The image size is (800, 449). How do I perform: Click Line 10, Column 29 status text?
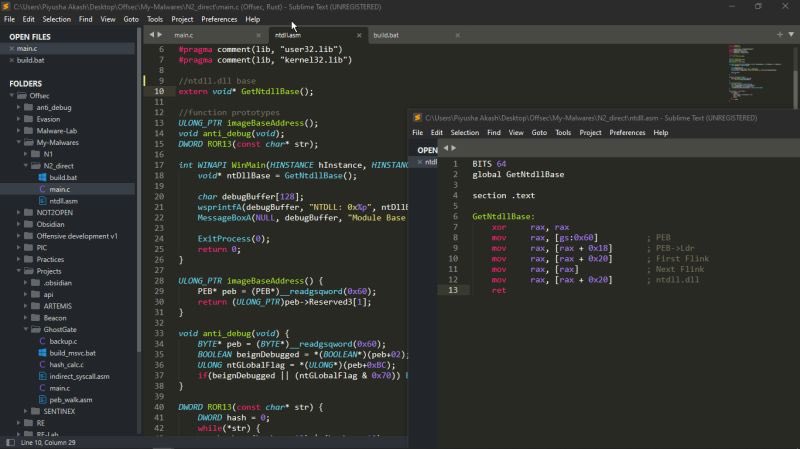[x=48, y=442]
